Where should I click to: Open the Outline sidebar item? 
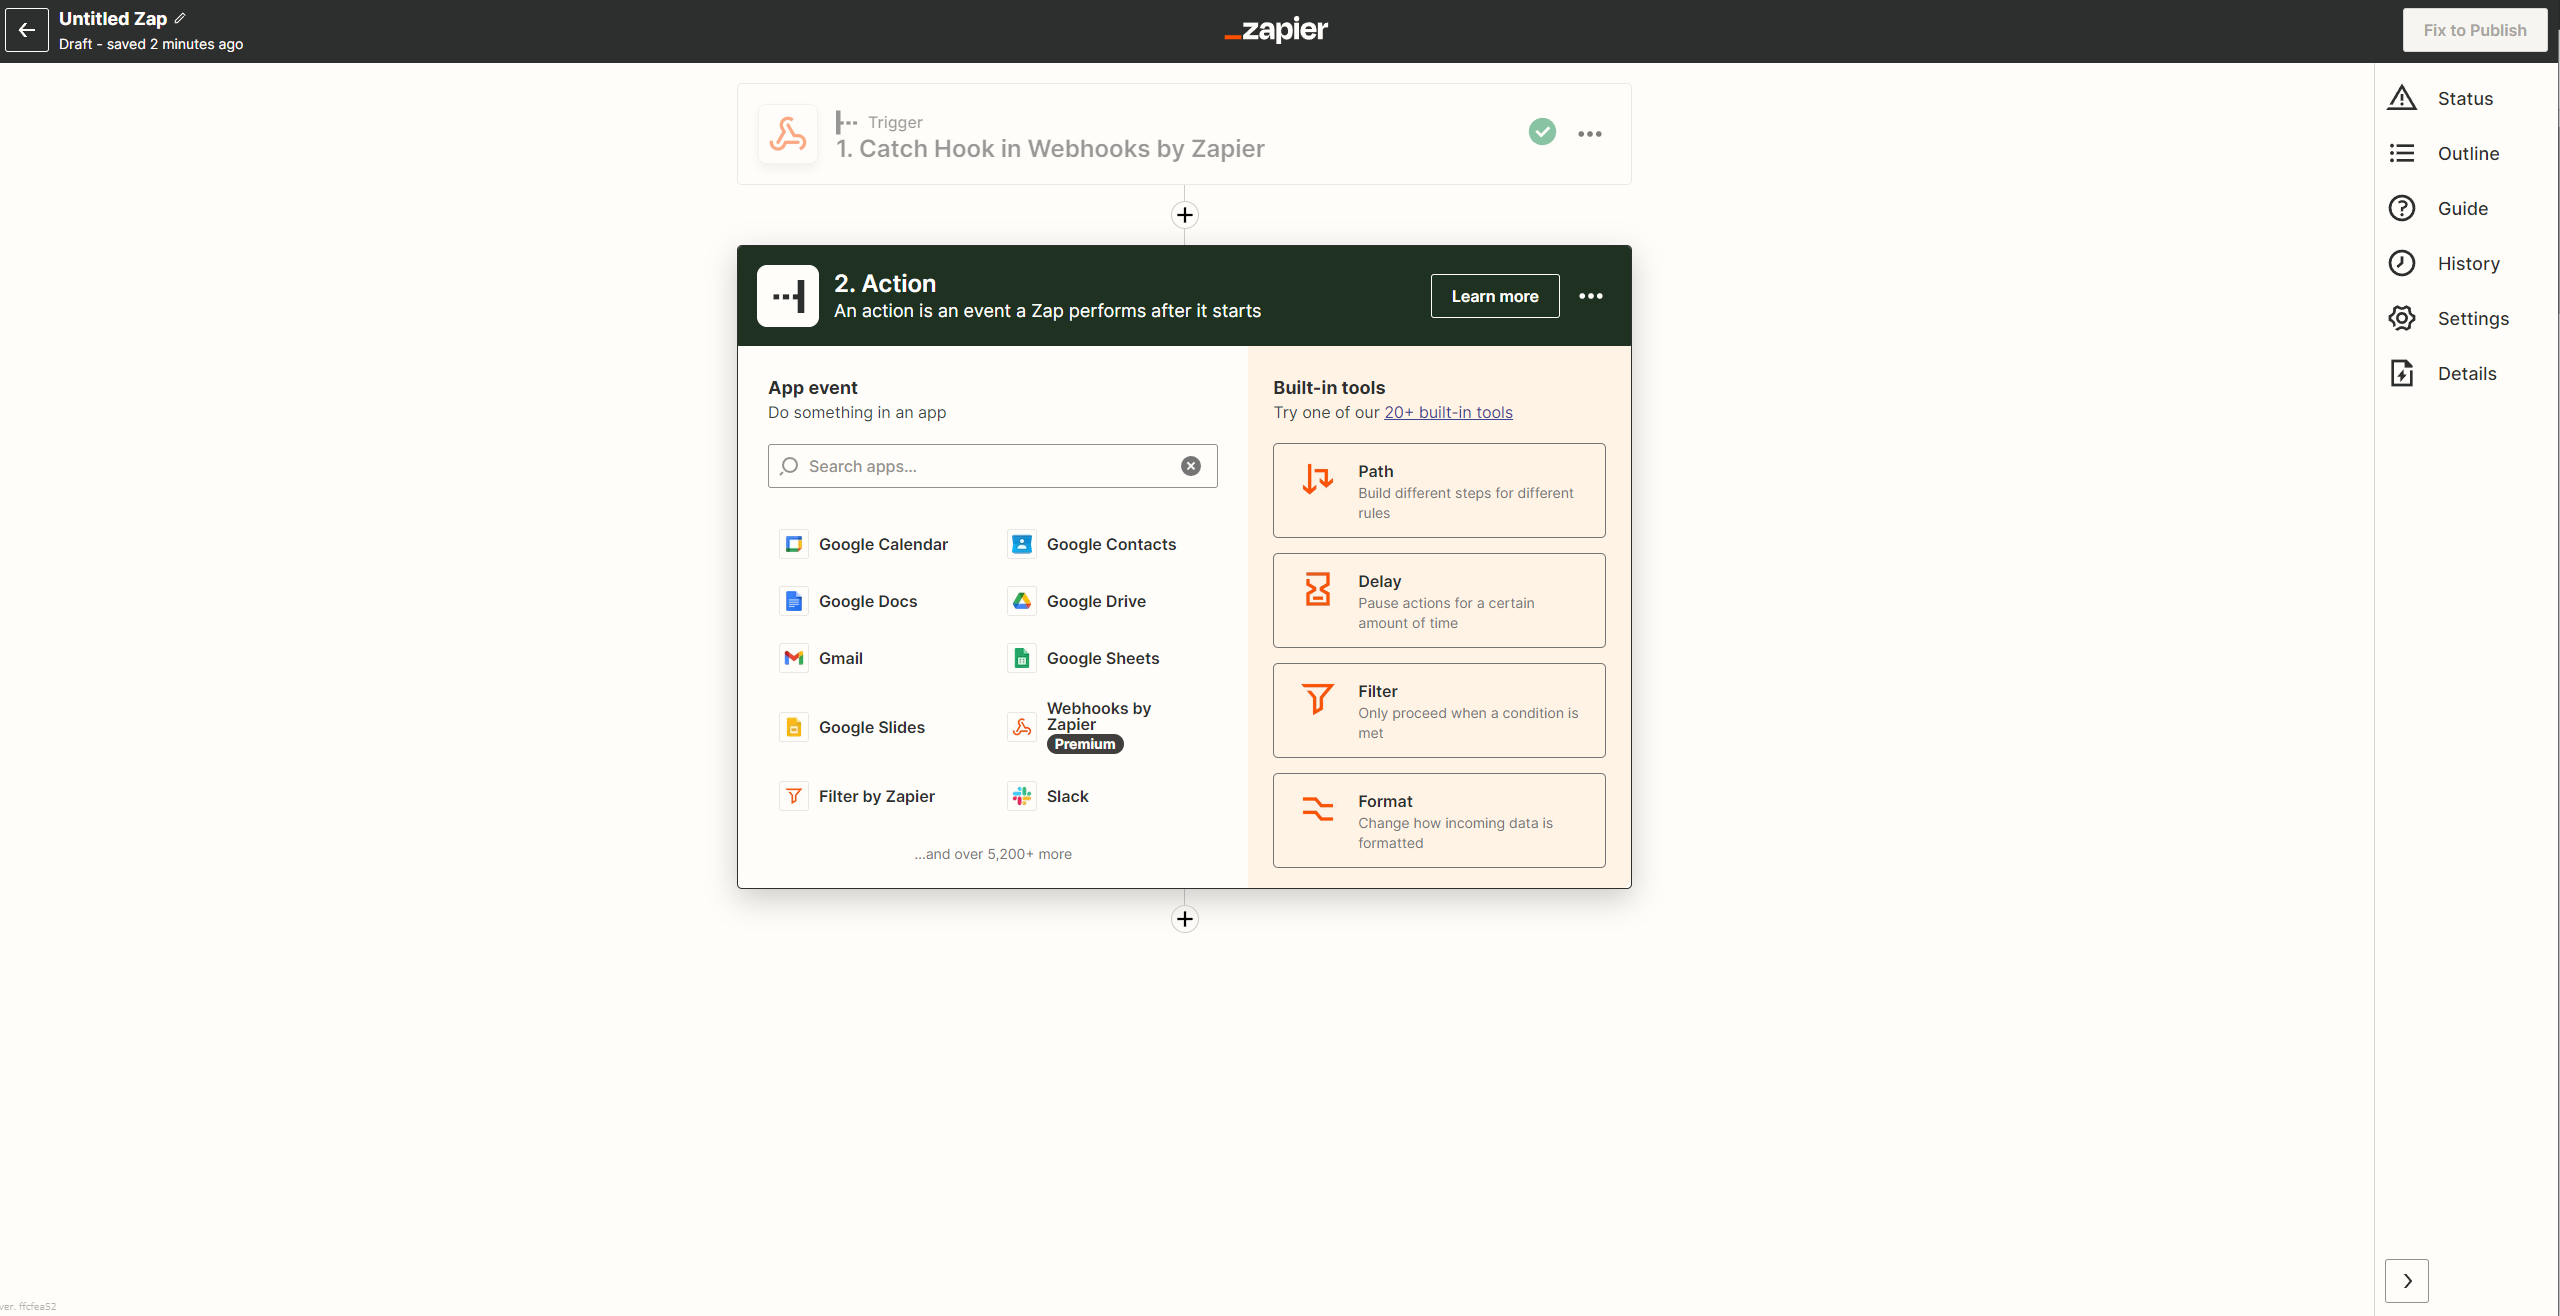point(2467,153)
